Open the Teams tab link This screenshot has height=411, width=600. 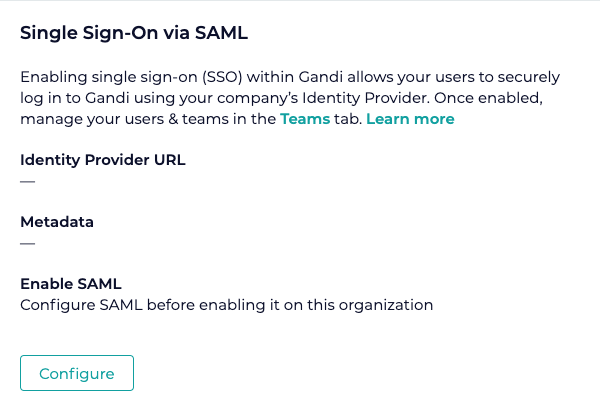(305, 119)
